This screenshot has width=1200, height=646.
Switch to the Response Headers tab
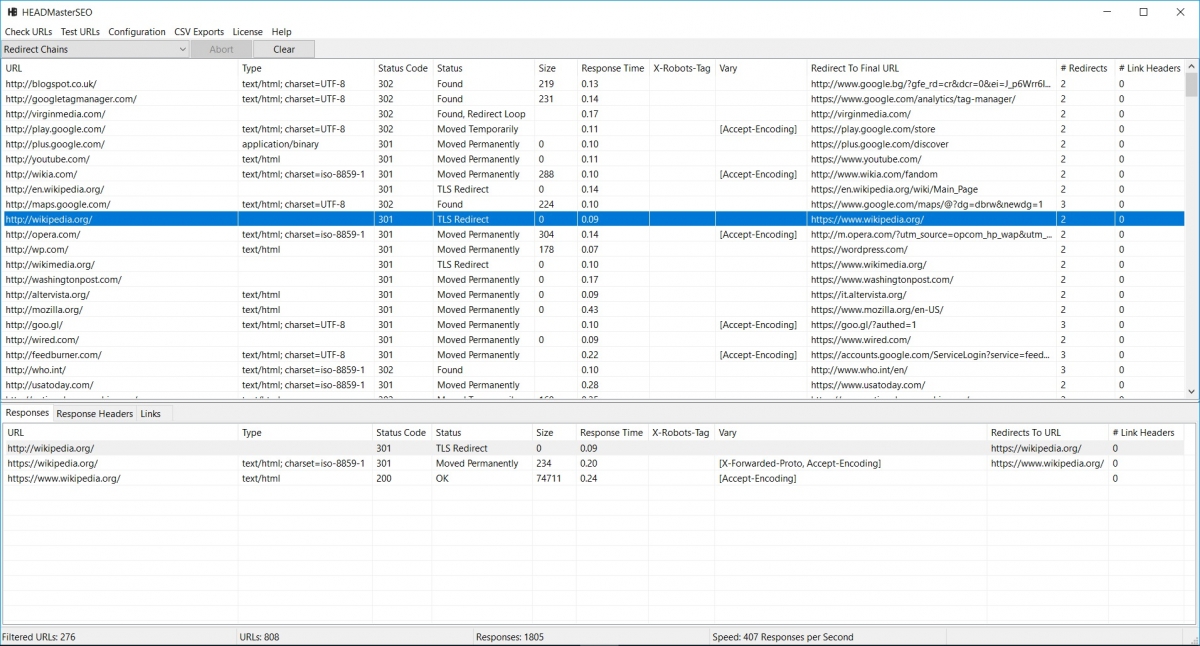[x=94, y=414]
